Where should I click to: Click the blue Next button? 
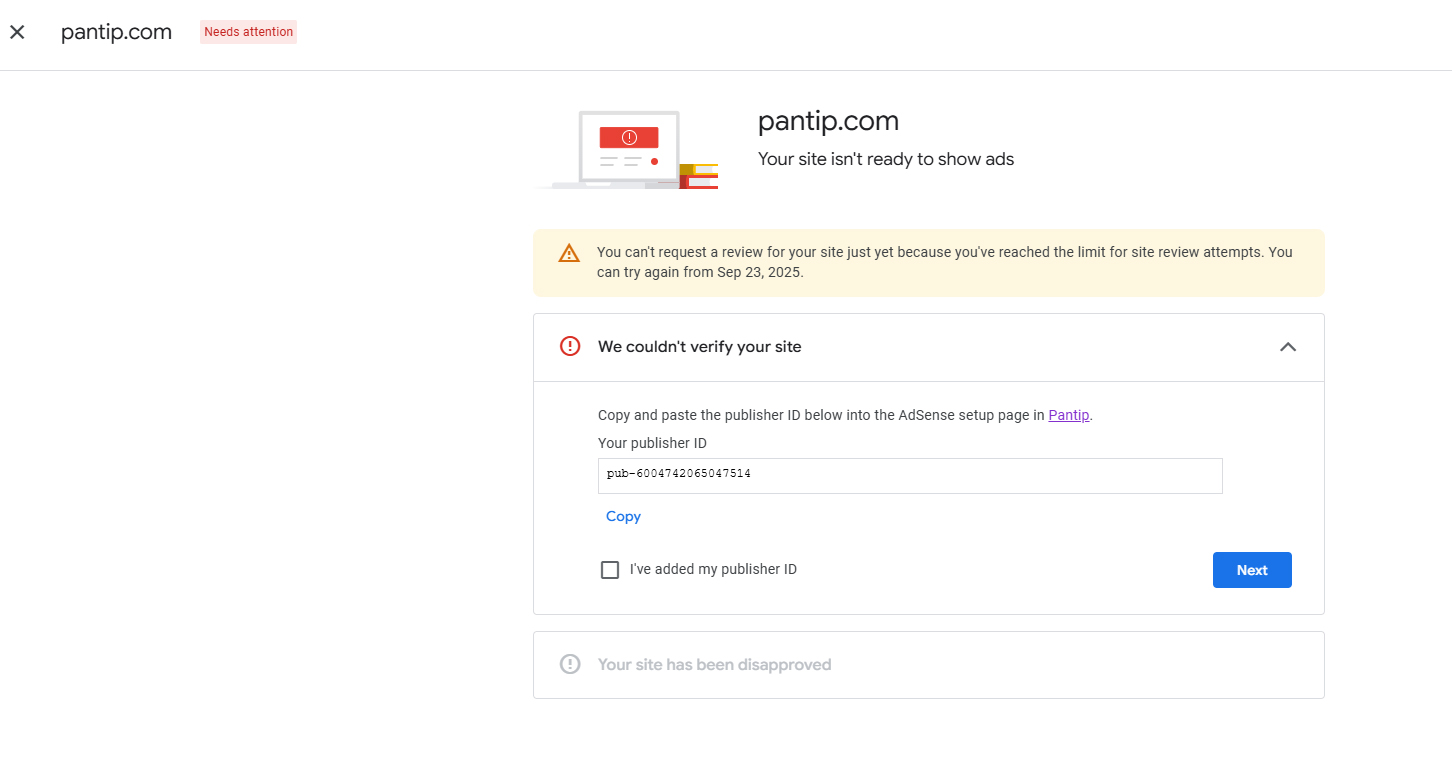pyautogui.click(x=1252, y=570)
